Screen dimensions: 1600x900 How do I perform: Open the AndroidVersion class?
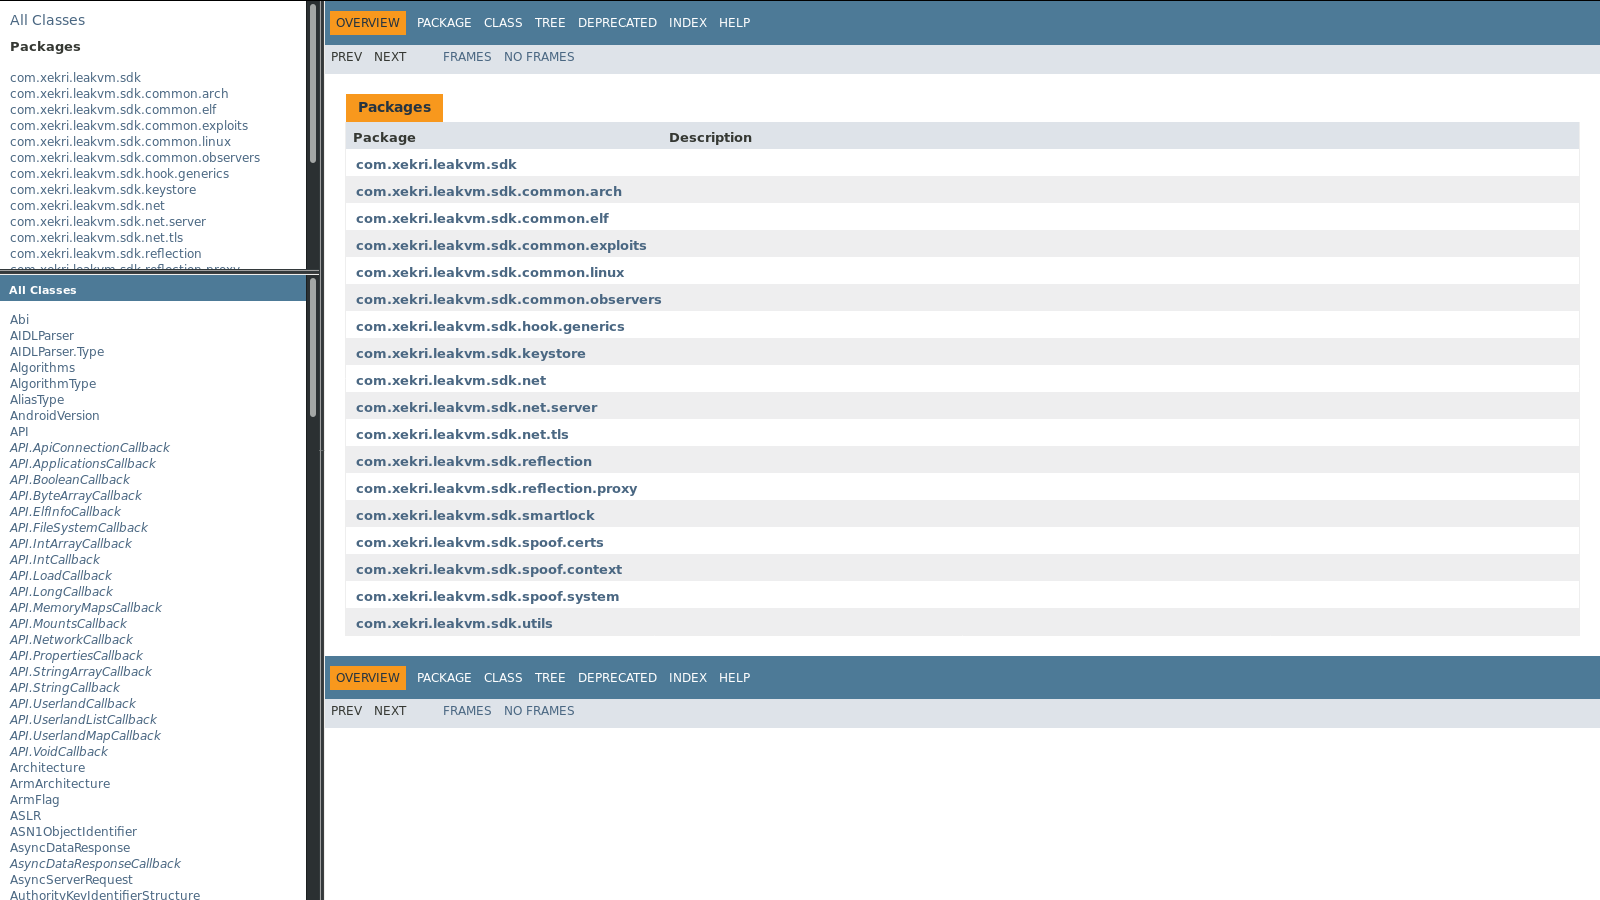[54, 415]
